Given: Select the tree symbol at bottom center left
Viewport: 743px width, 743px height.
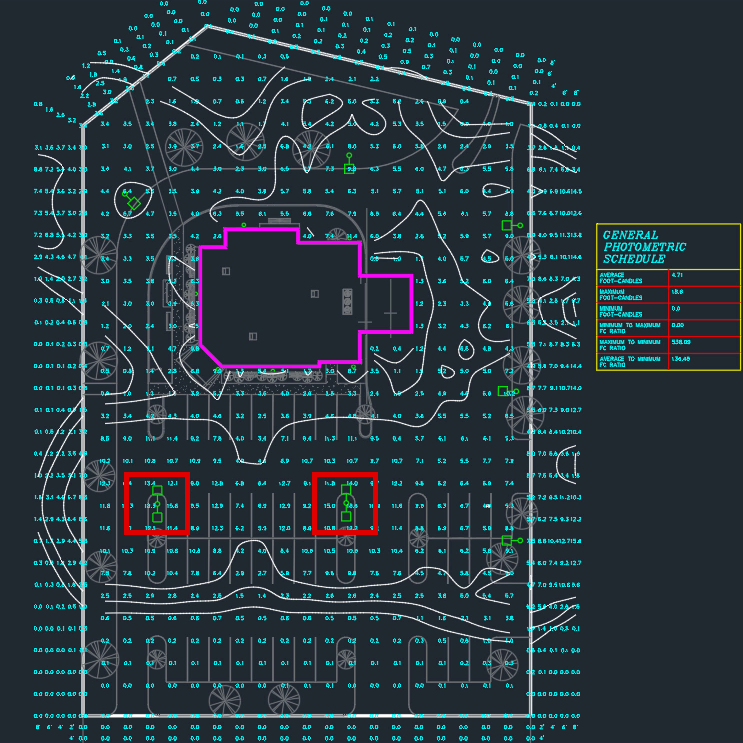Looking at the screenshot, I should point(225,700).
